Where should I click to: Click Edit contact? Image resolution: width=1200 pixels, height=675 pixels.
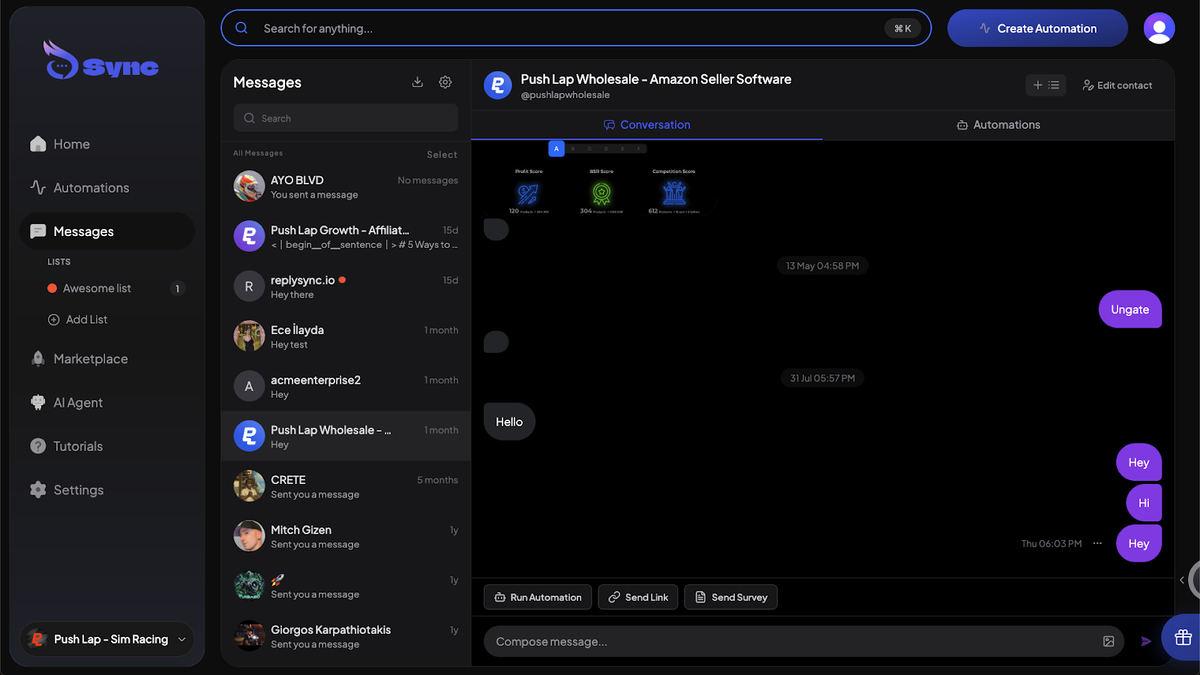point(1117,85)
